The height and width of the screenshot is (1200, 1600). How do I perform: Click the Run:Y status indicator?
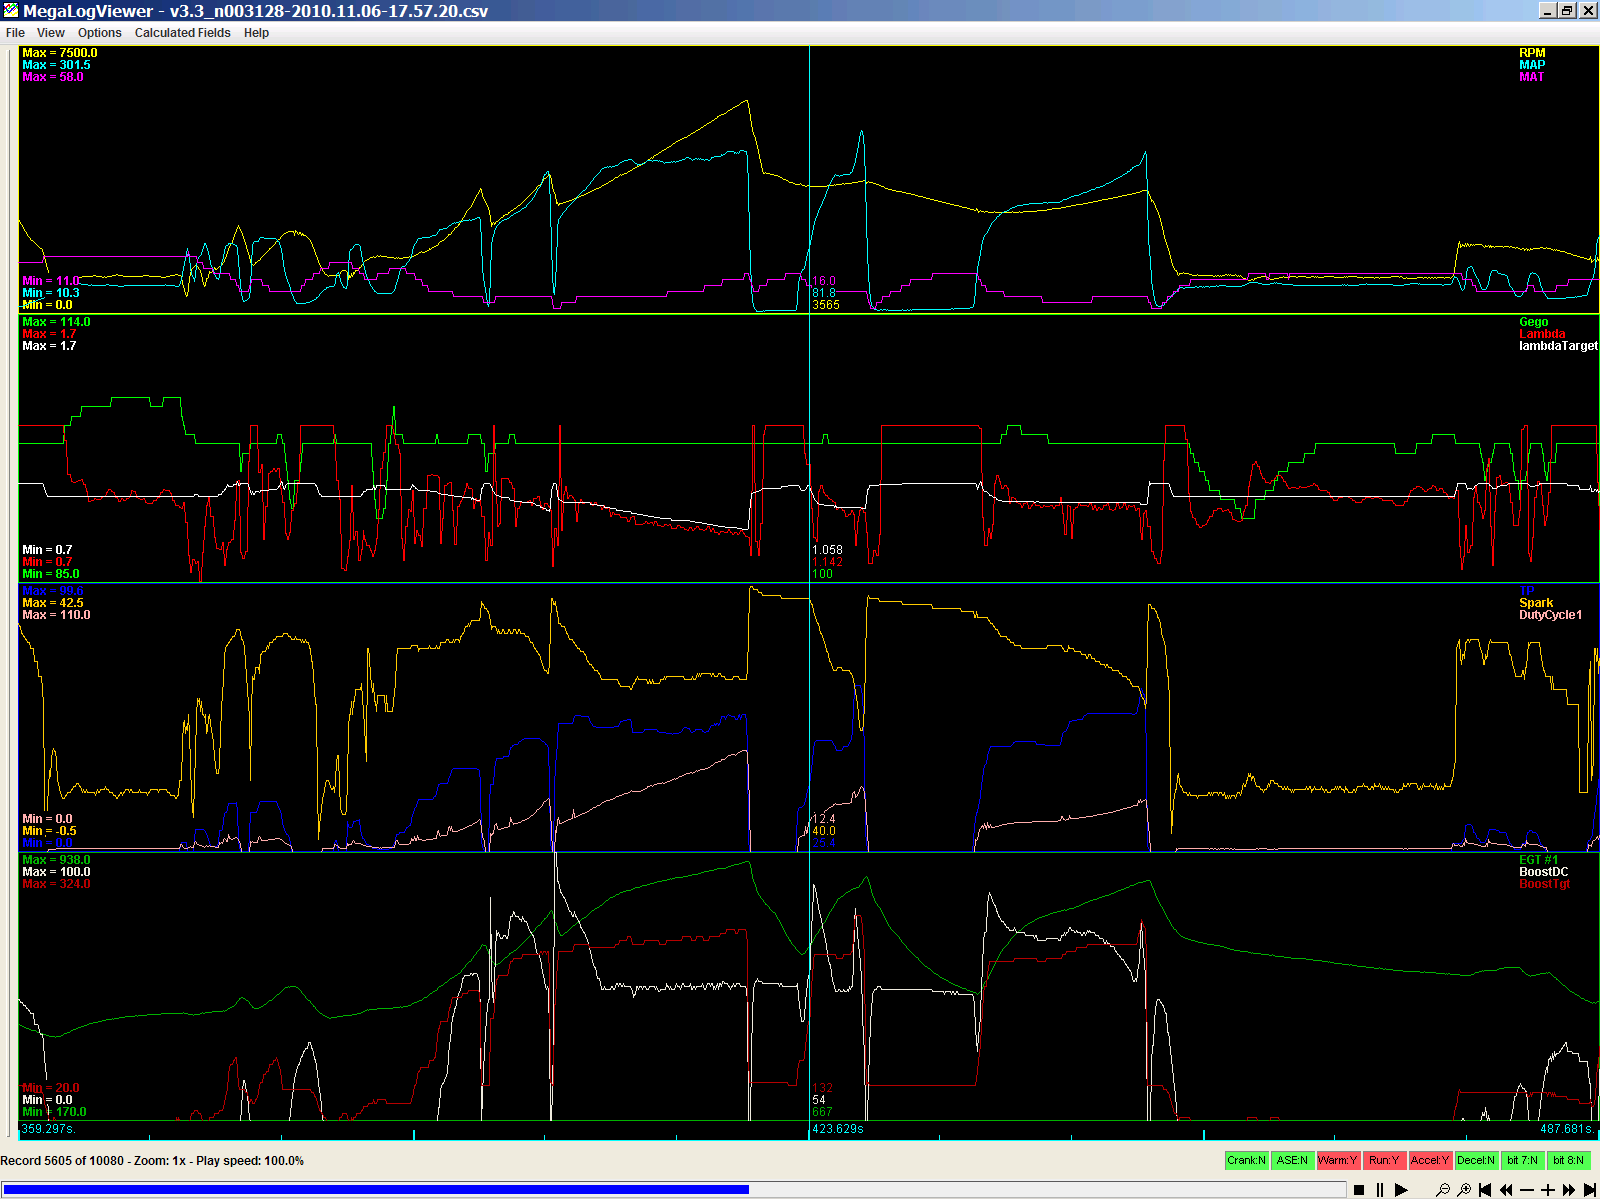[x=1384, y=1160]
